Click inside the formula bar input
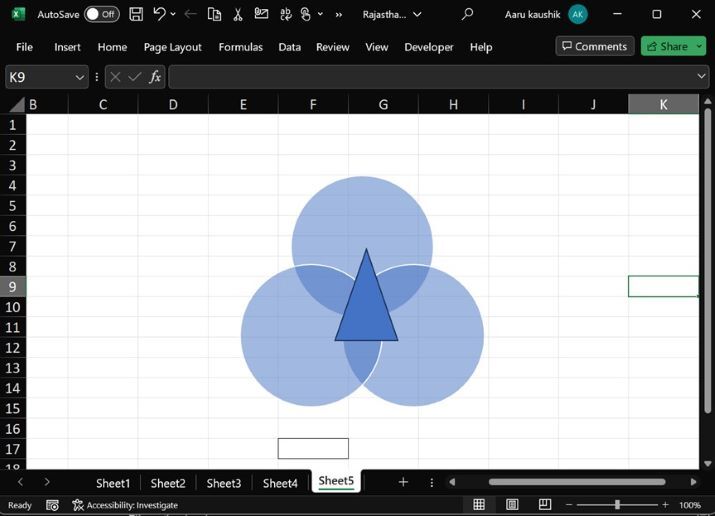This screenshot has height=516, width=715. 431,77
